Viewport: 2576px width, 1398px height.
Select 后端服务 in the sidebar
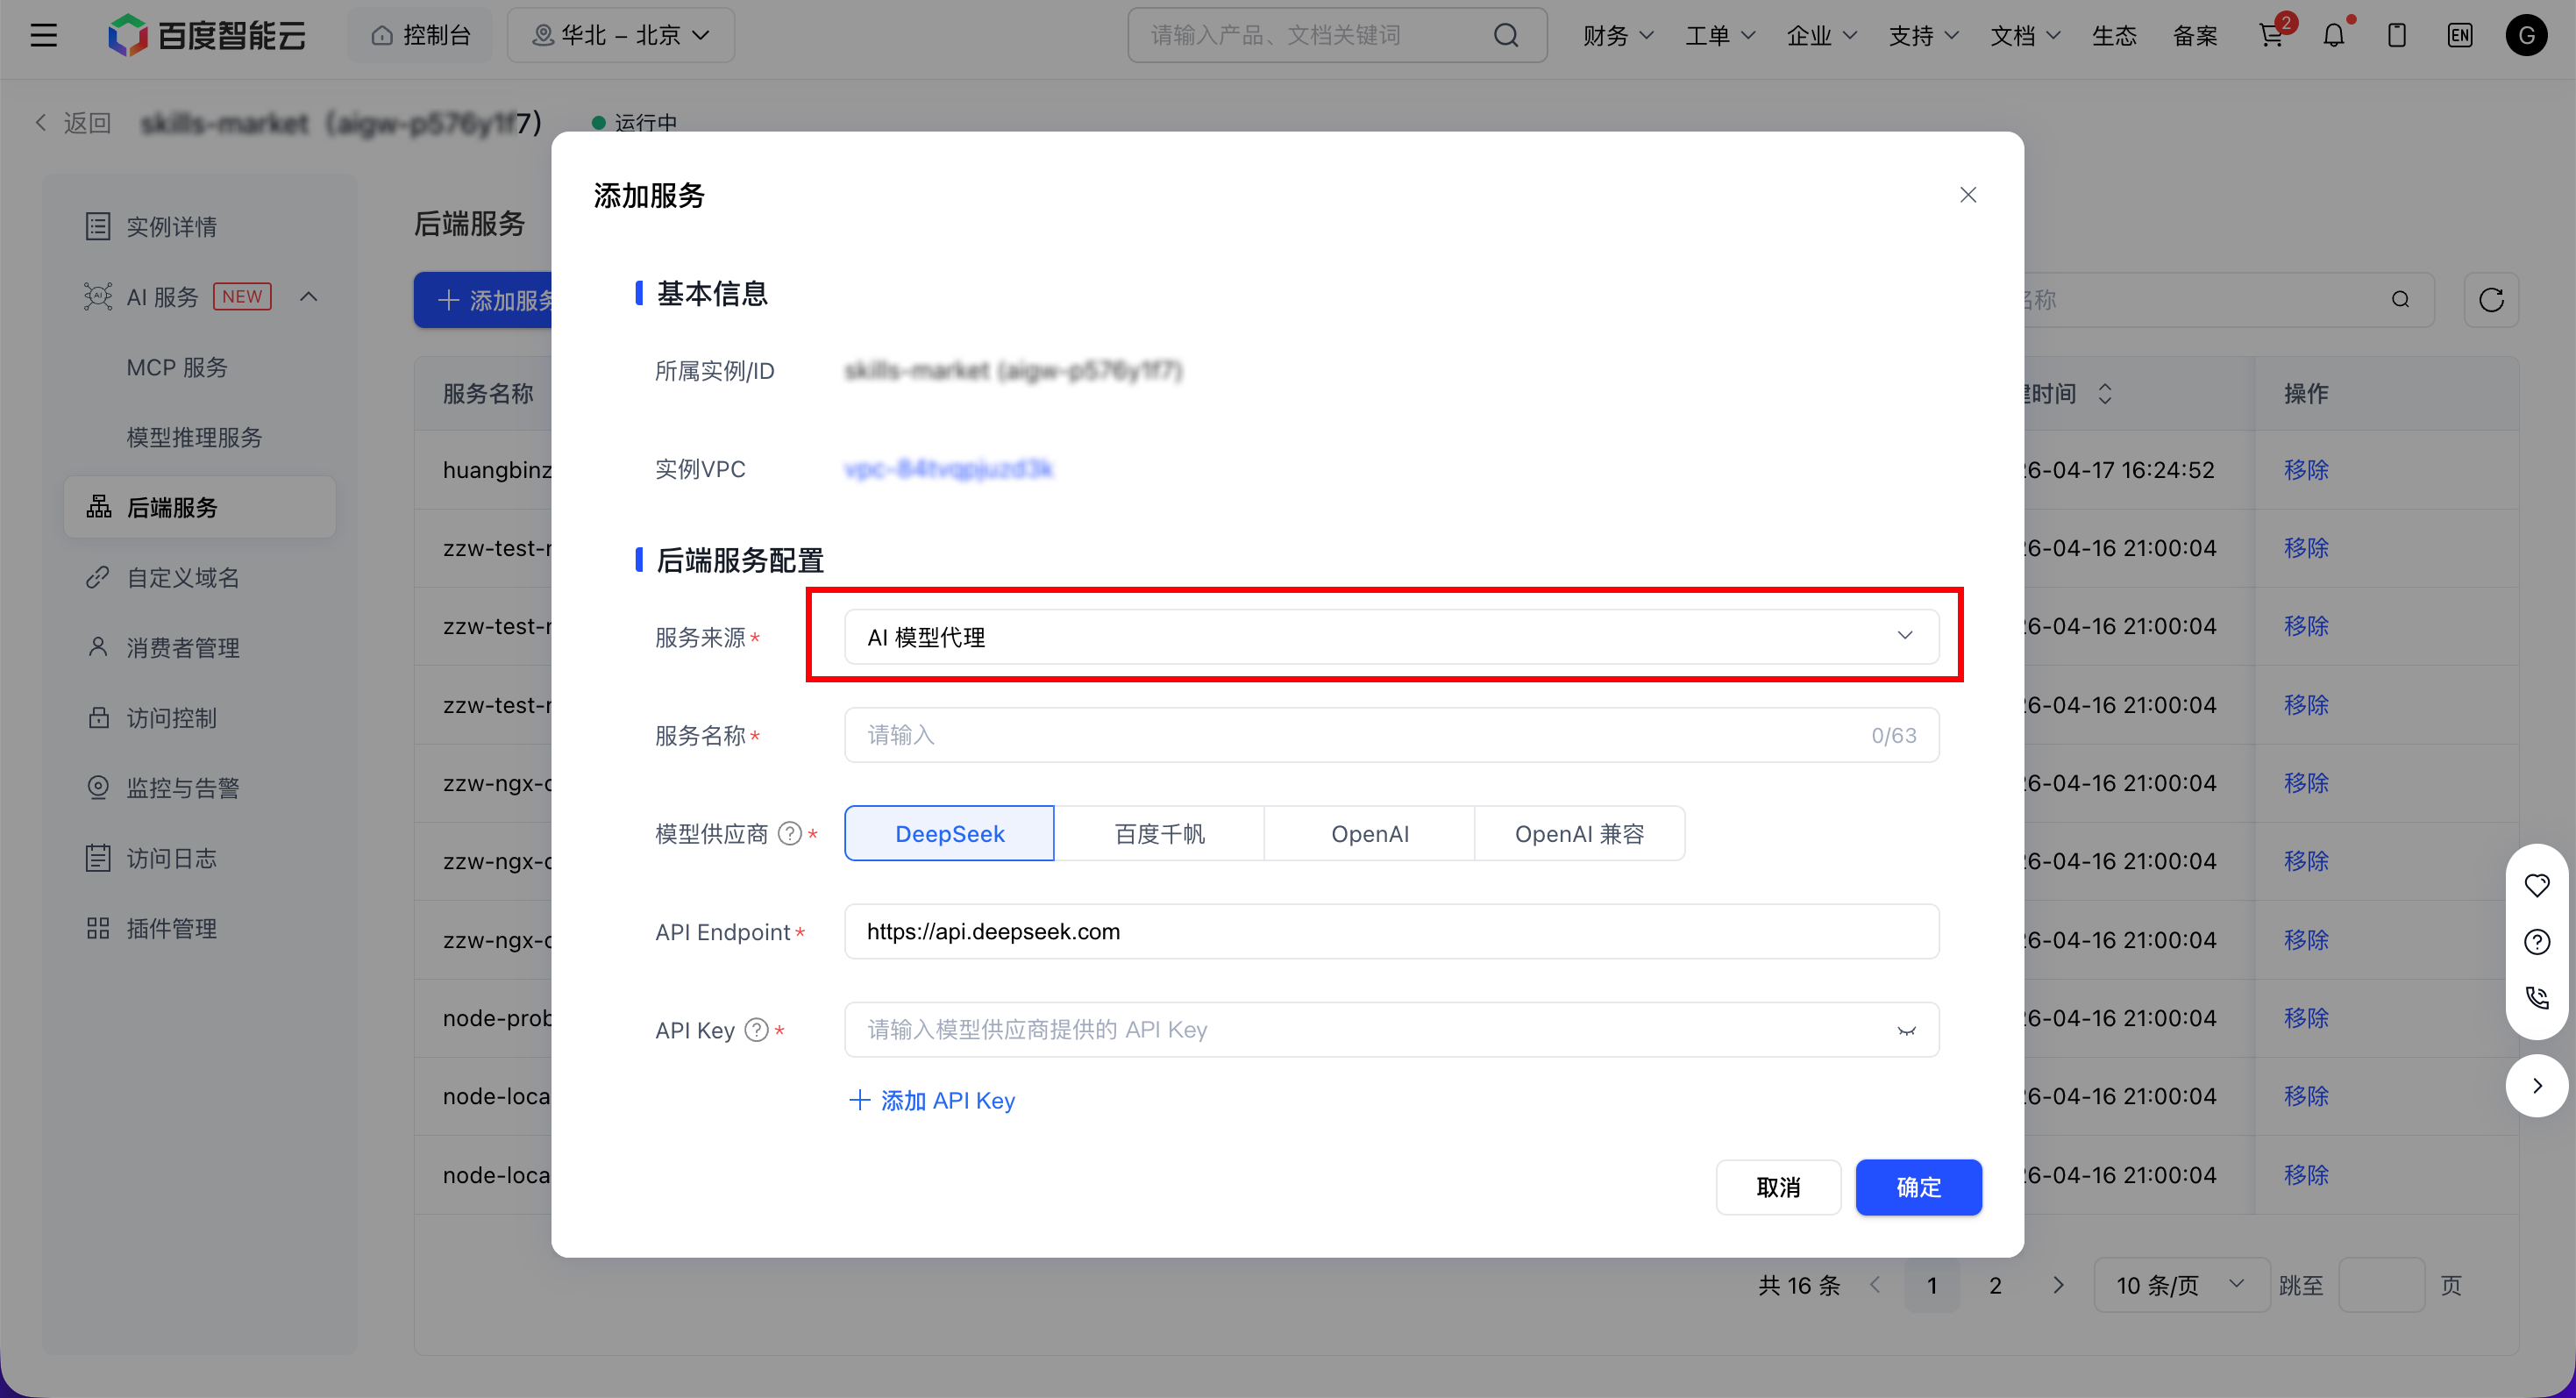coord(200,508)
